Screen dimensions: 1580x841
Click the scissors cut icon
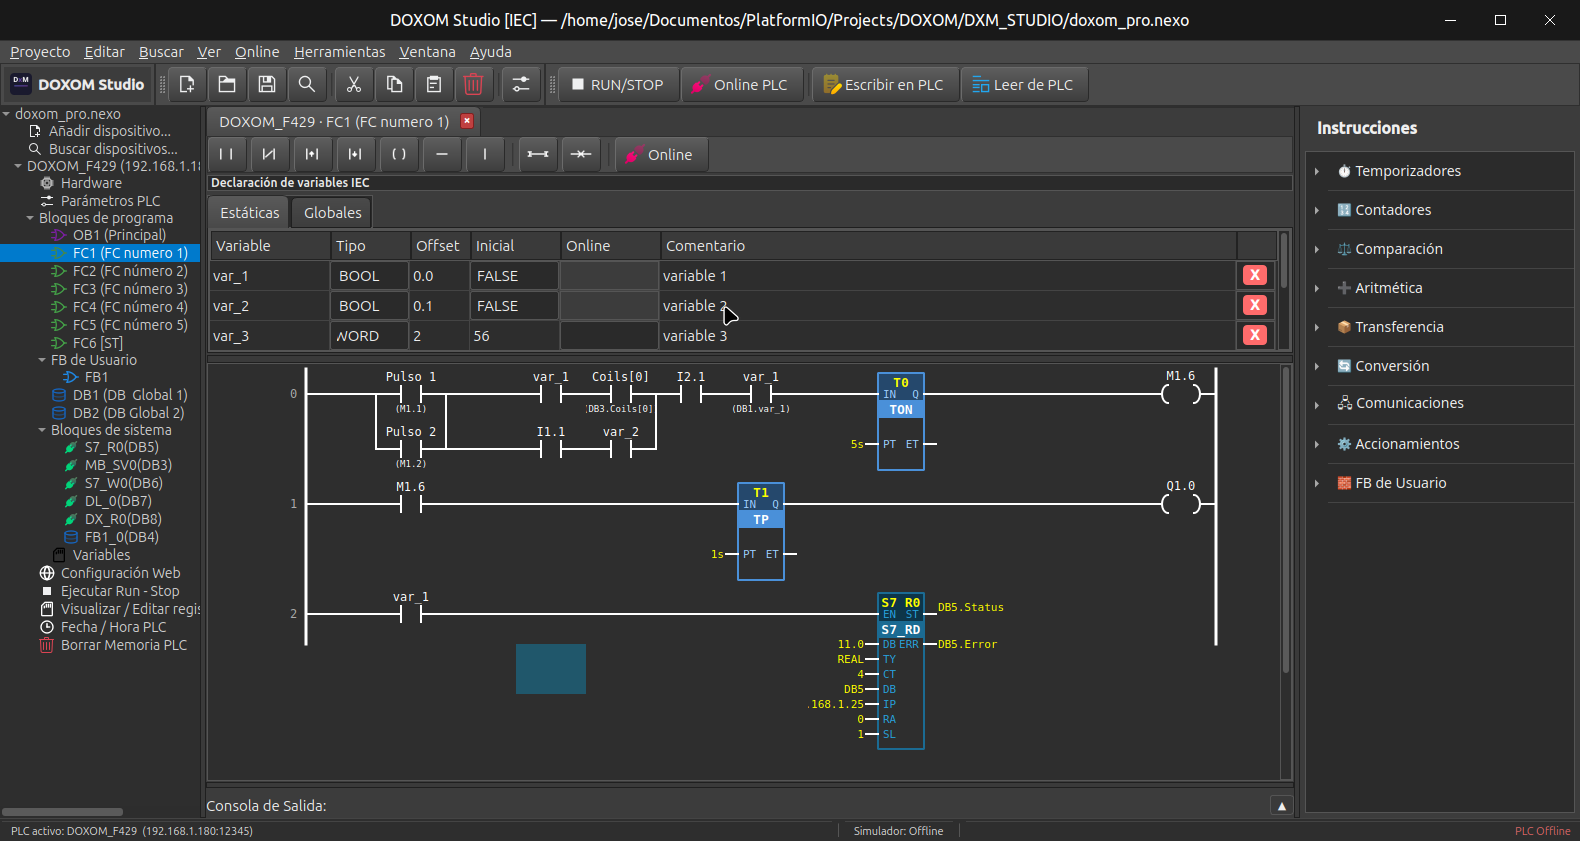tap(353, 85)
